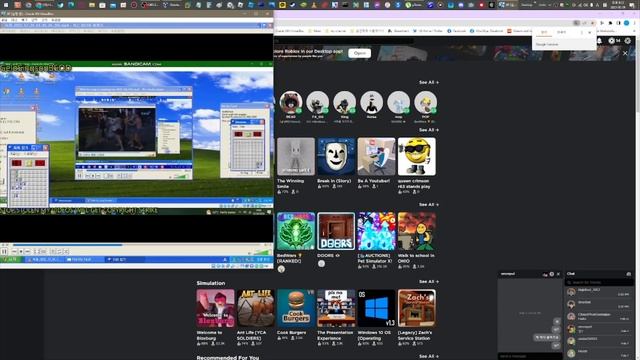The height and width of the screenshot is (360, 640).
Task: Open the Roblox settings gear
Action: [628, 41]
